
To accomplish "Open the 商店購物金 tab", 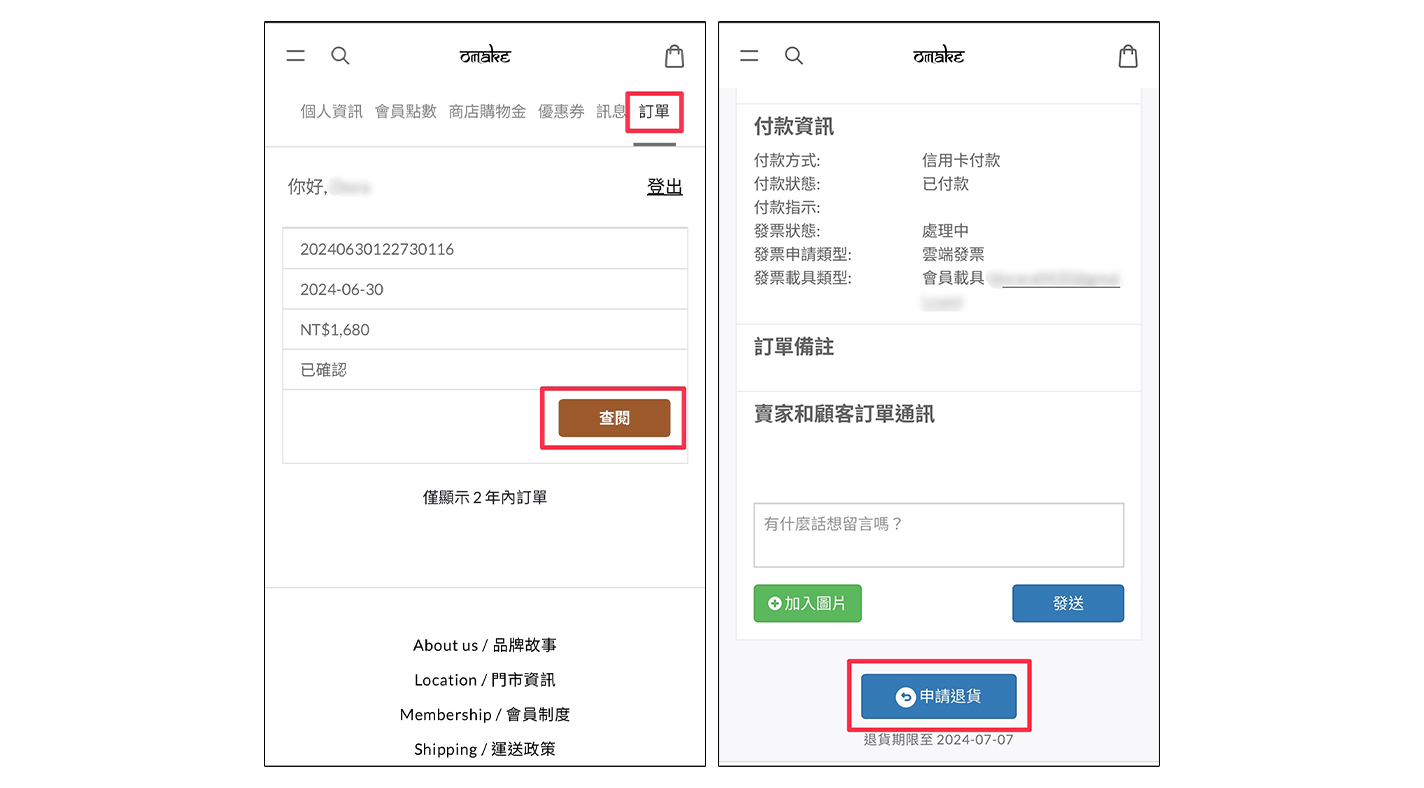I will point(487,112).
